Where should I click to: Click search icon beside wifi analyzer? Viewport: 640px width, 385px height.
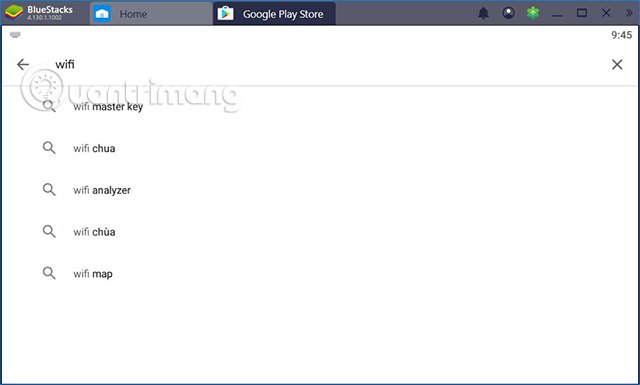[49, 189]
